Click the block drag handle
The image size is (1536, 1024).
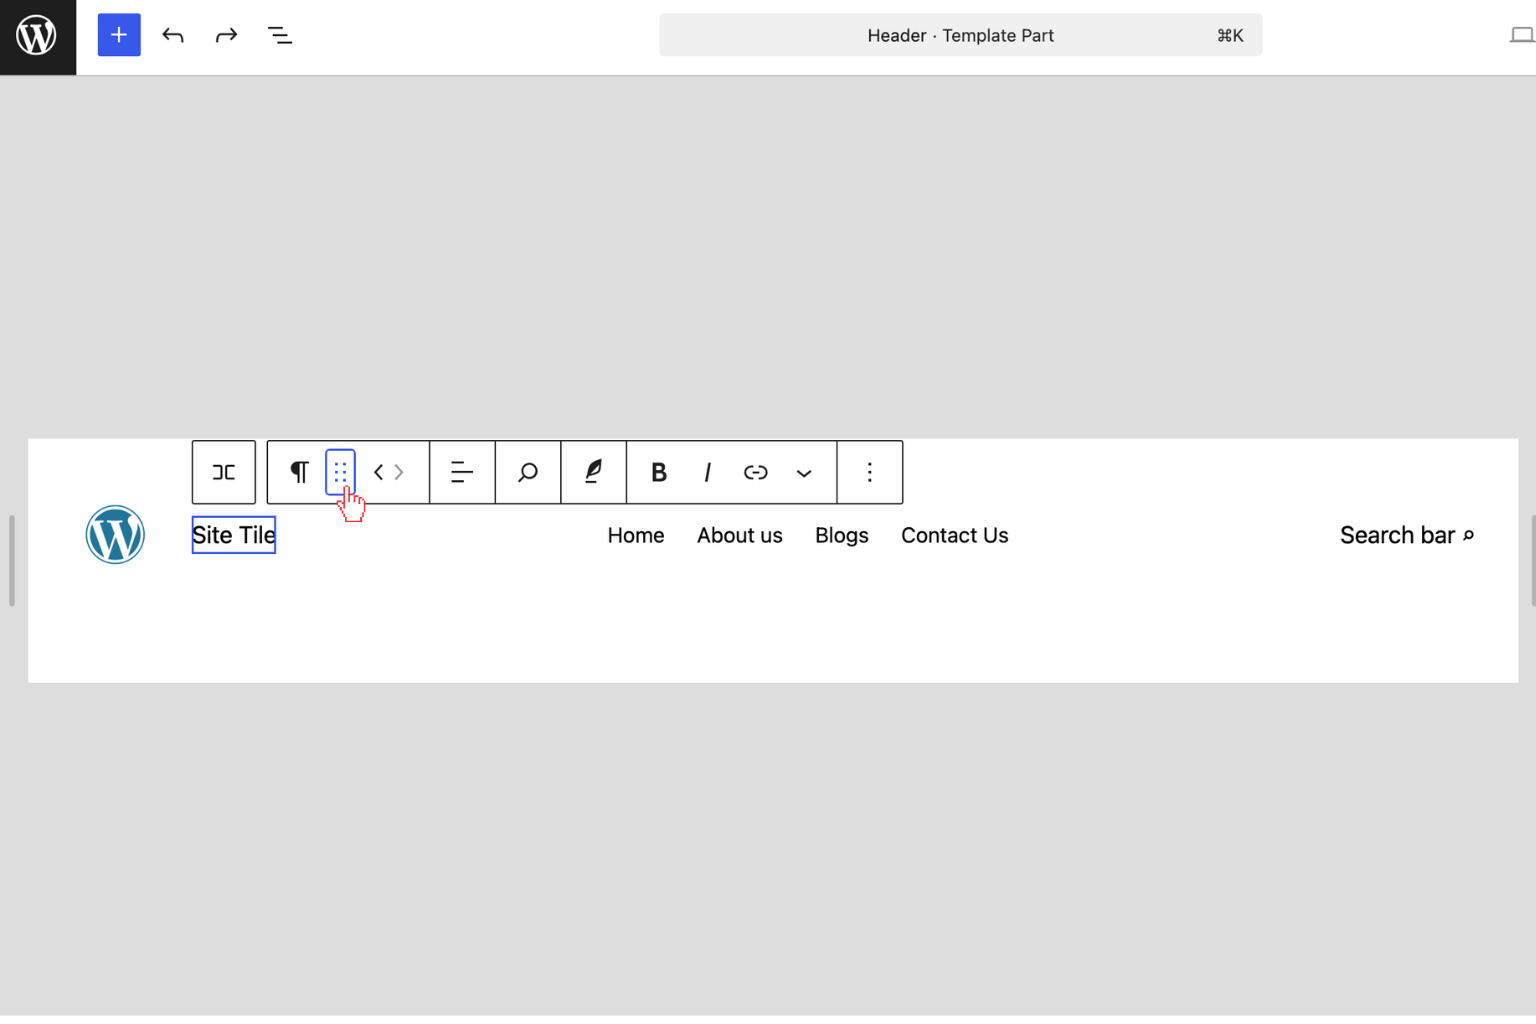(x=340, y=472)
